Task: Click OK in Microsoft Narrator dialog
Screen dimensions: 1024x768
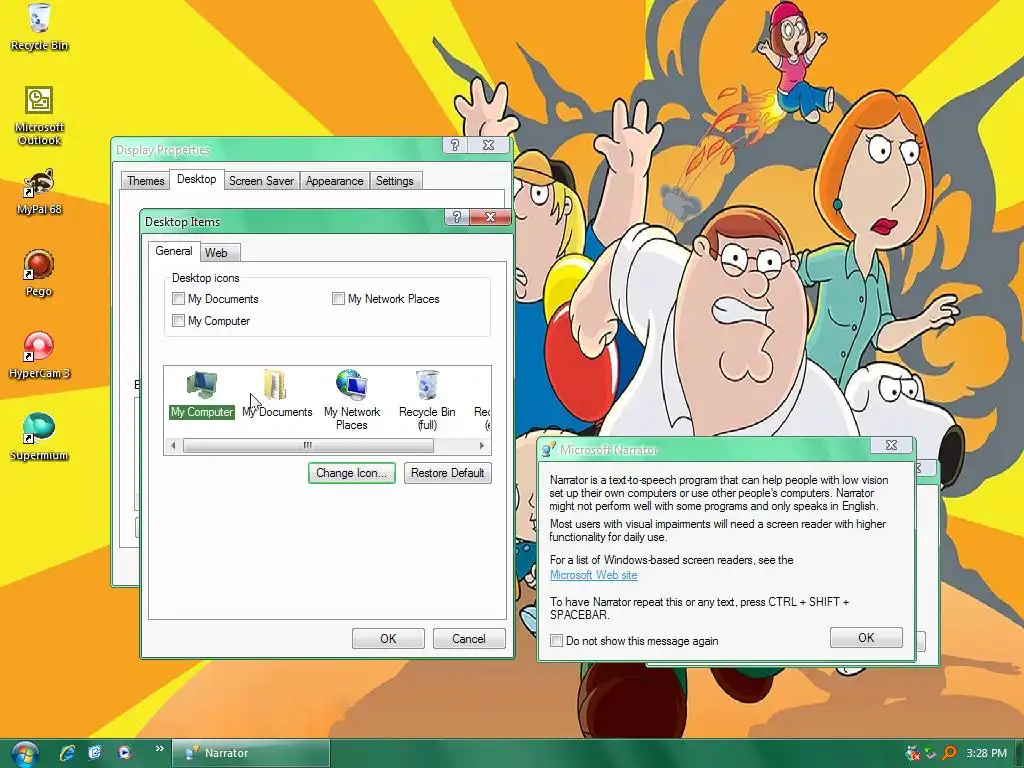Action: [x=866, y=637]
